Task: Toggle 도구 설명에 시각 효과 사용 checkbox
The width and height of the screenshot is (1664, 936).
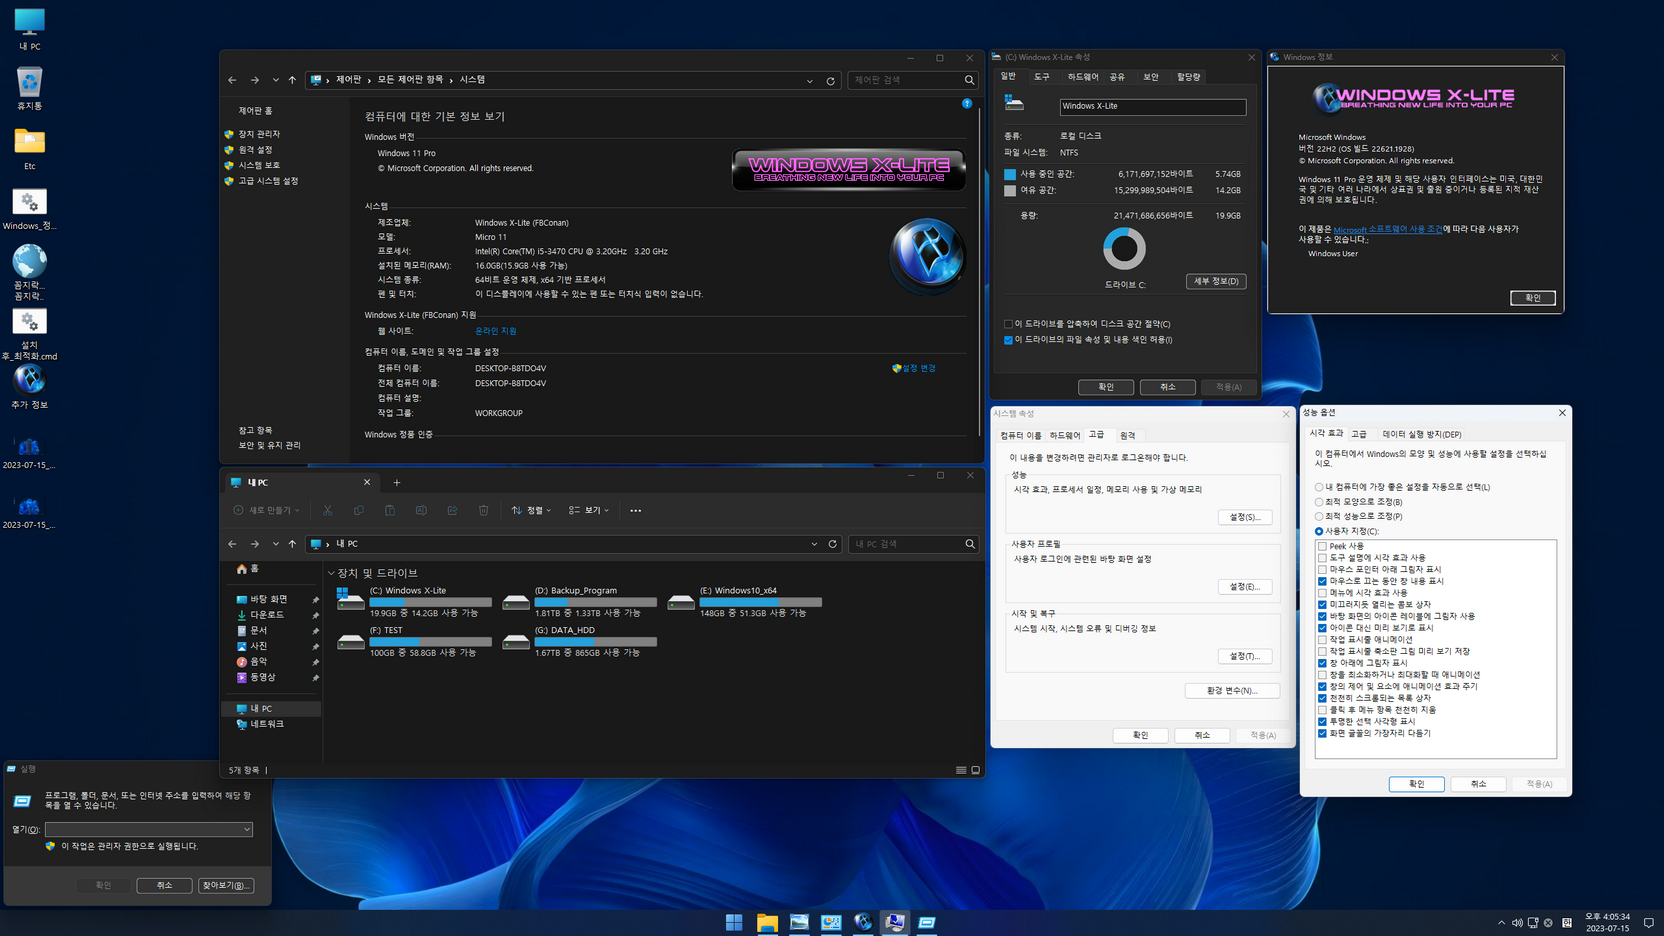Action: [1322, 558]
